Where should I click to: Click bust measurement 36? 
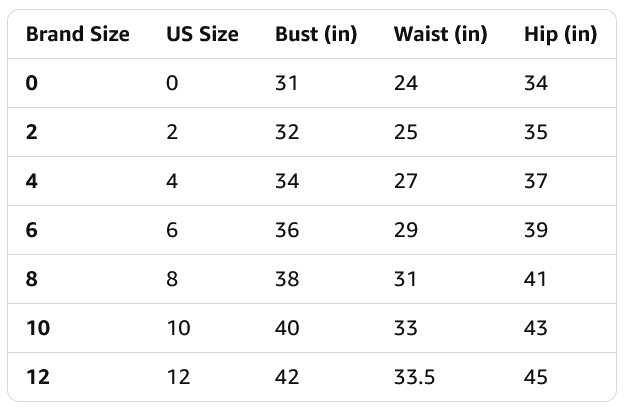287,230
